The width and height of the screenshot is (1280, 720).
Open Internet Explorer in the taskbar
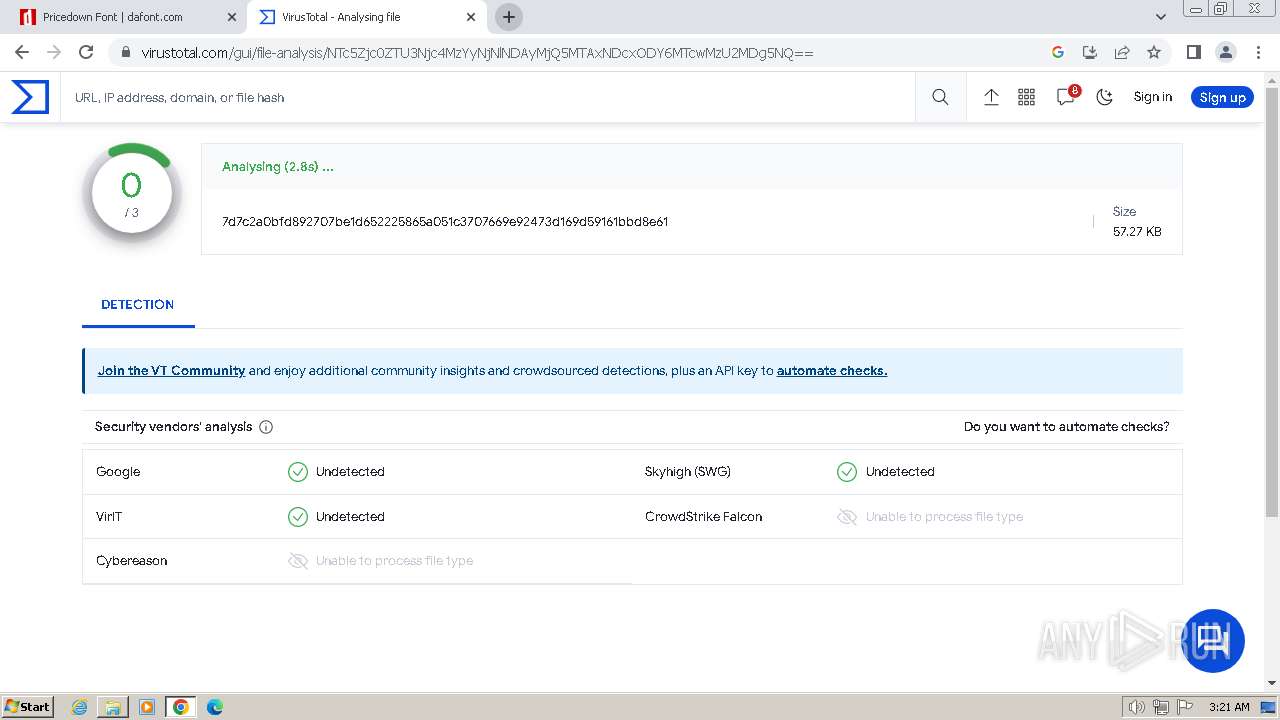point(80,707)
